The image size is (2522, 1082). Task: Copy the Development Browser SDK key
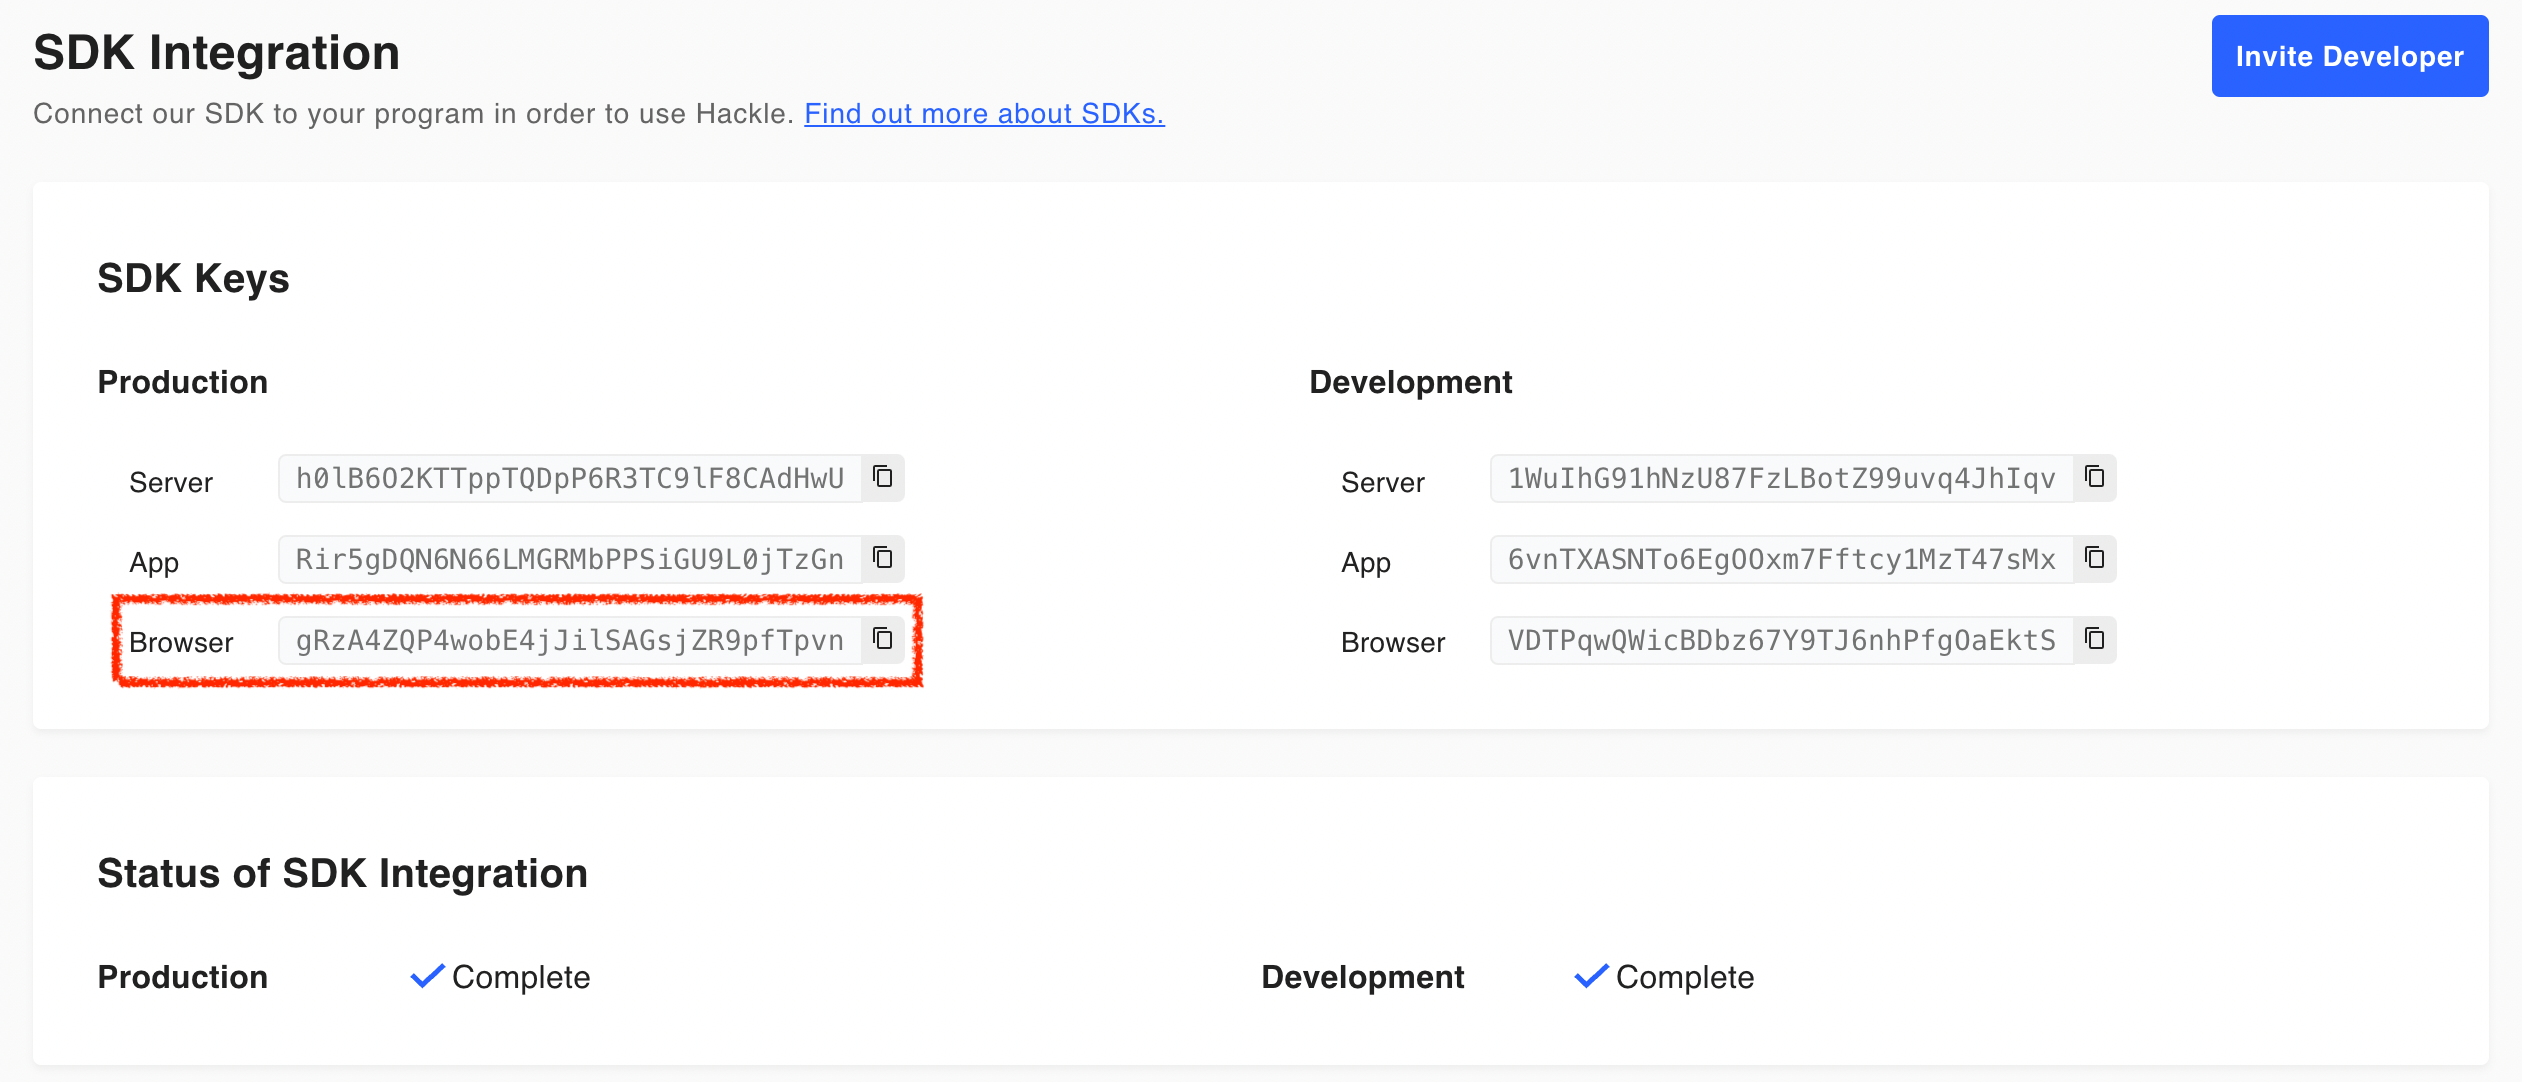coord(2094,639)
